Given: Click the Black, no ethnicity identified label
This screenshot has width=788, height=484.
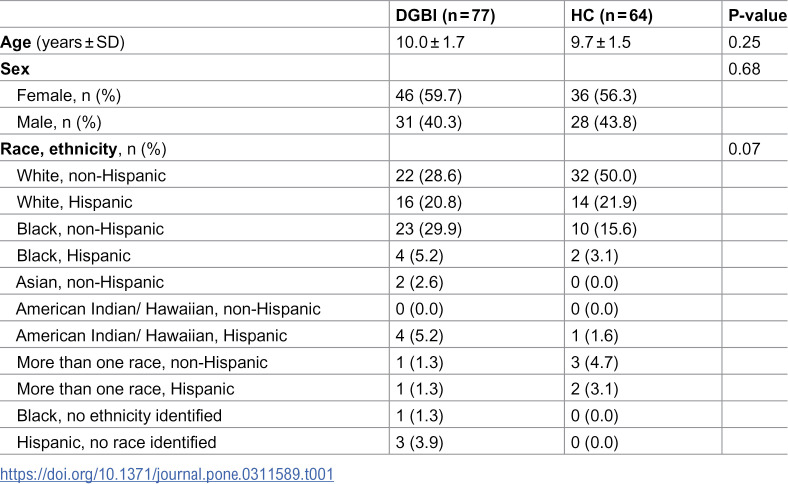Looking at the screenshot, I should pyautogui.click(x=119, y=415).
